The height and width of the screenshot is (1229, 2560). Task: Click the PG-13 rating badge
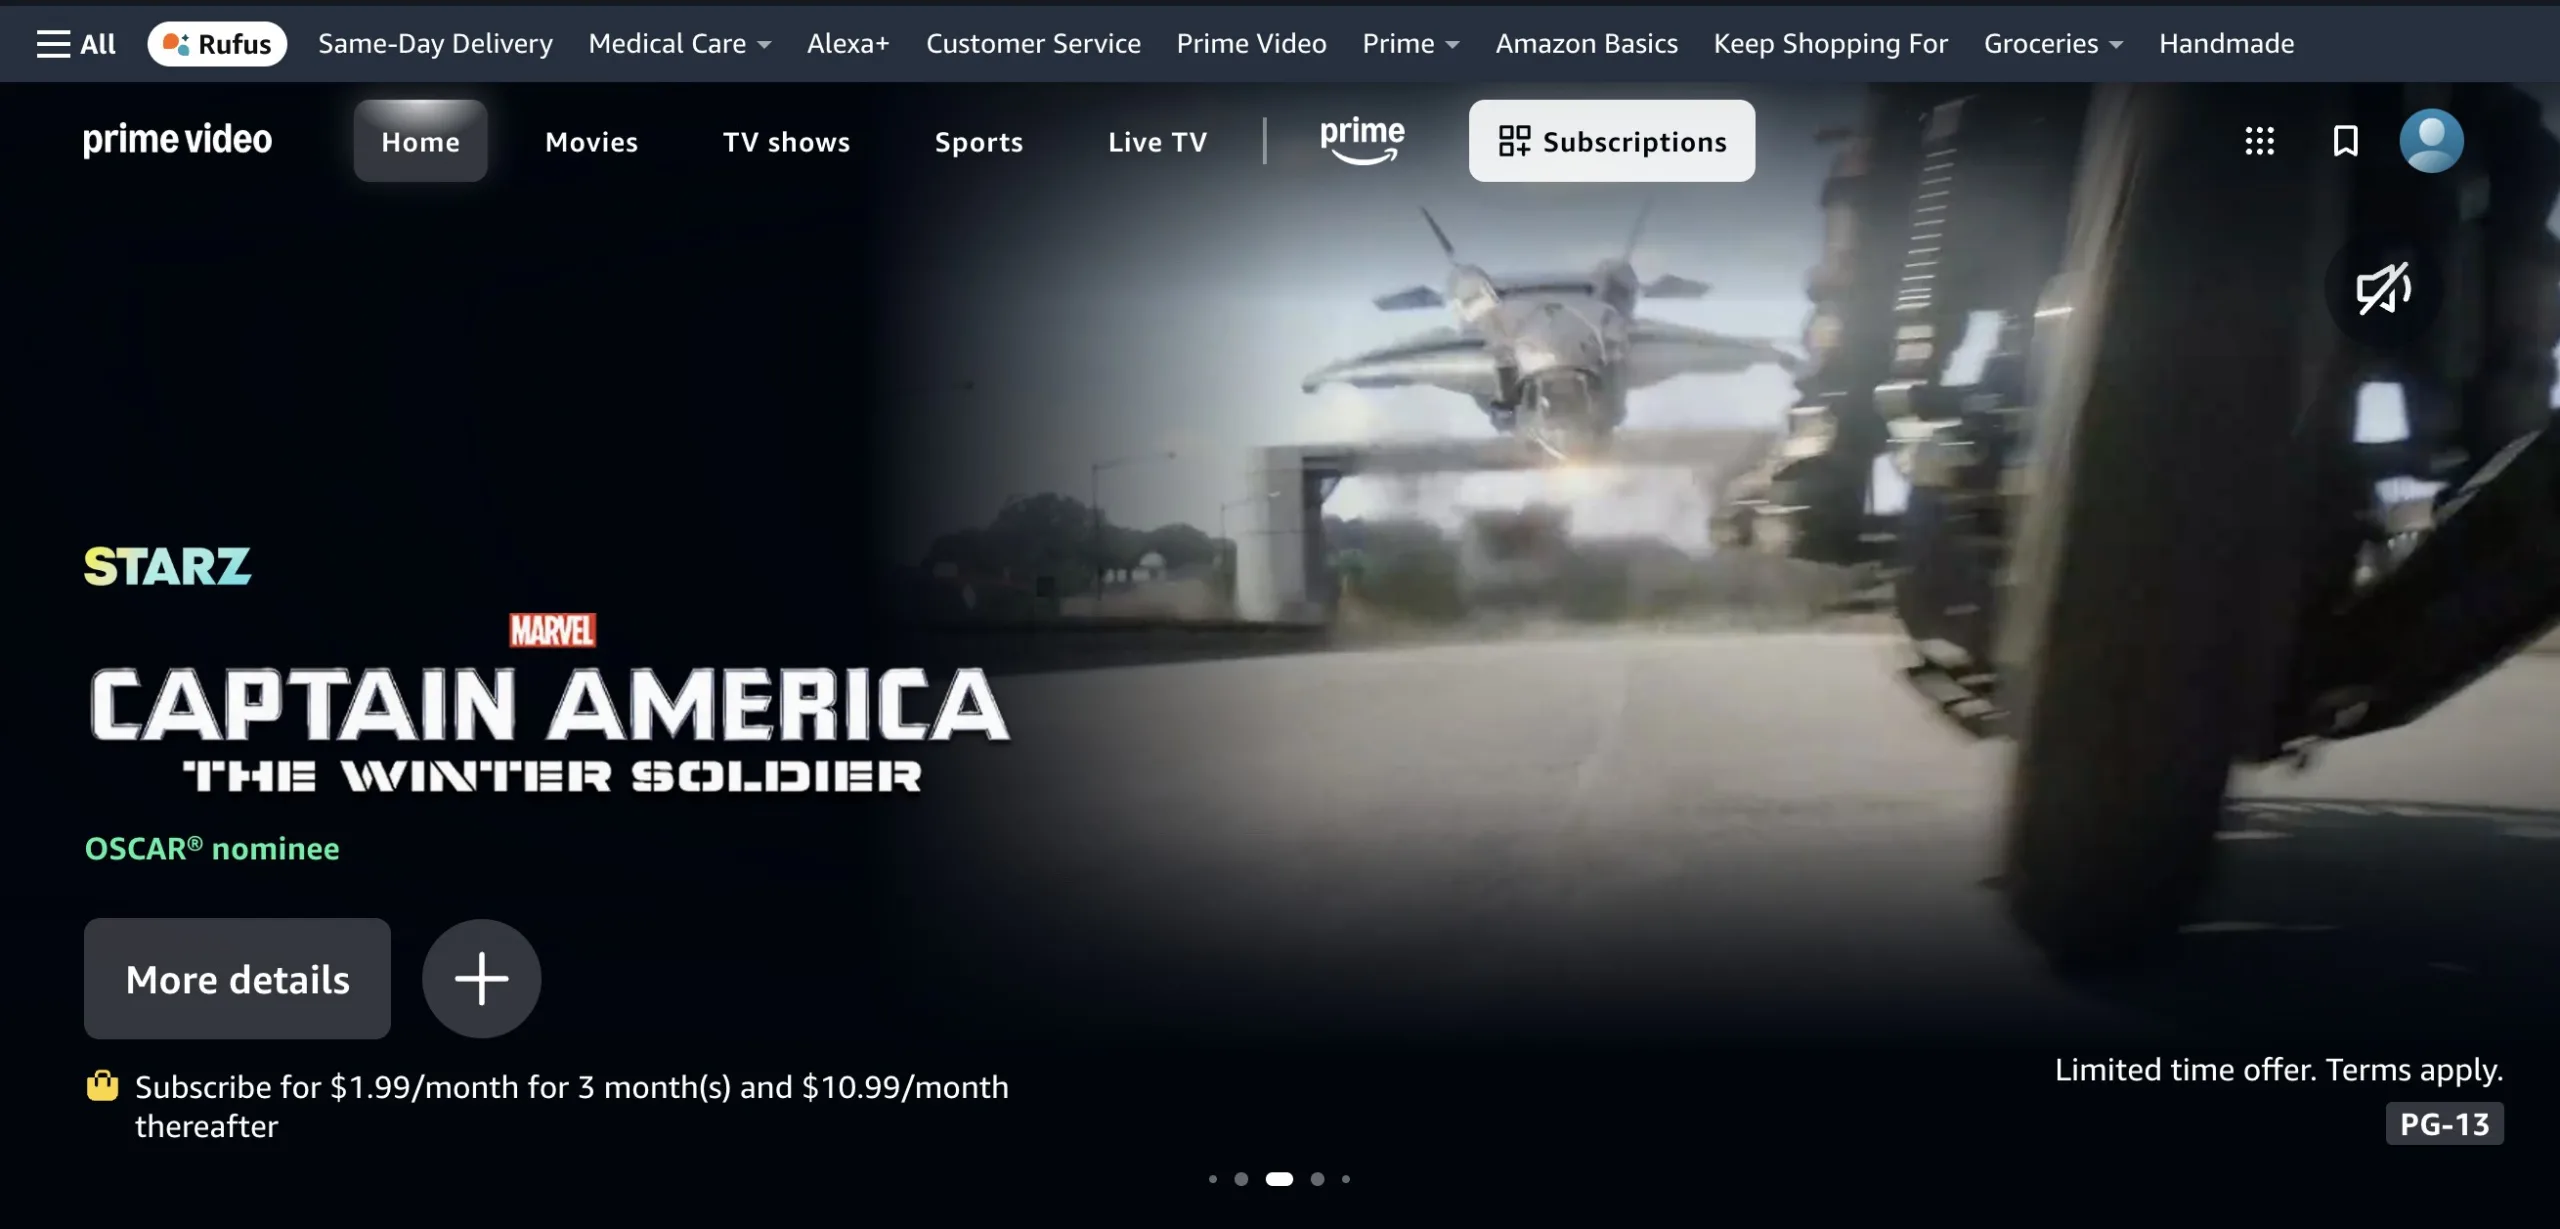pos(2443,1123)
